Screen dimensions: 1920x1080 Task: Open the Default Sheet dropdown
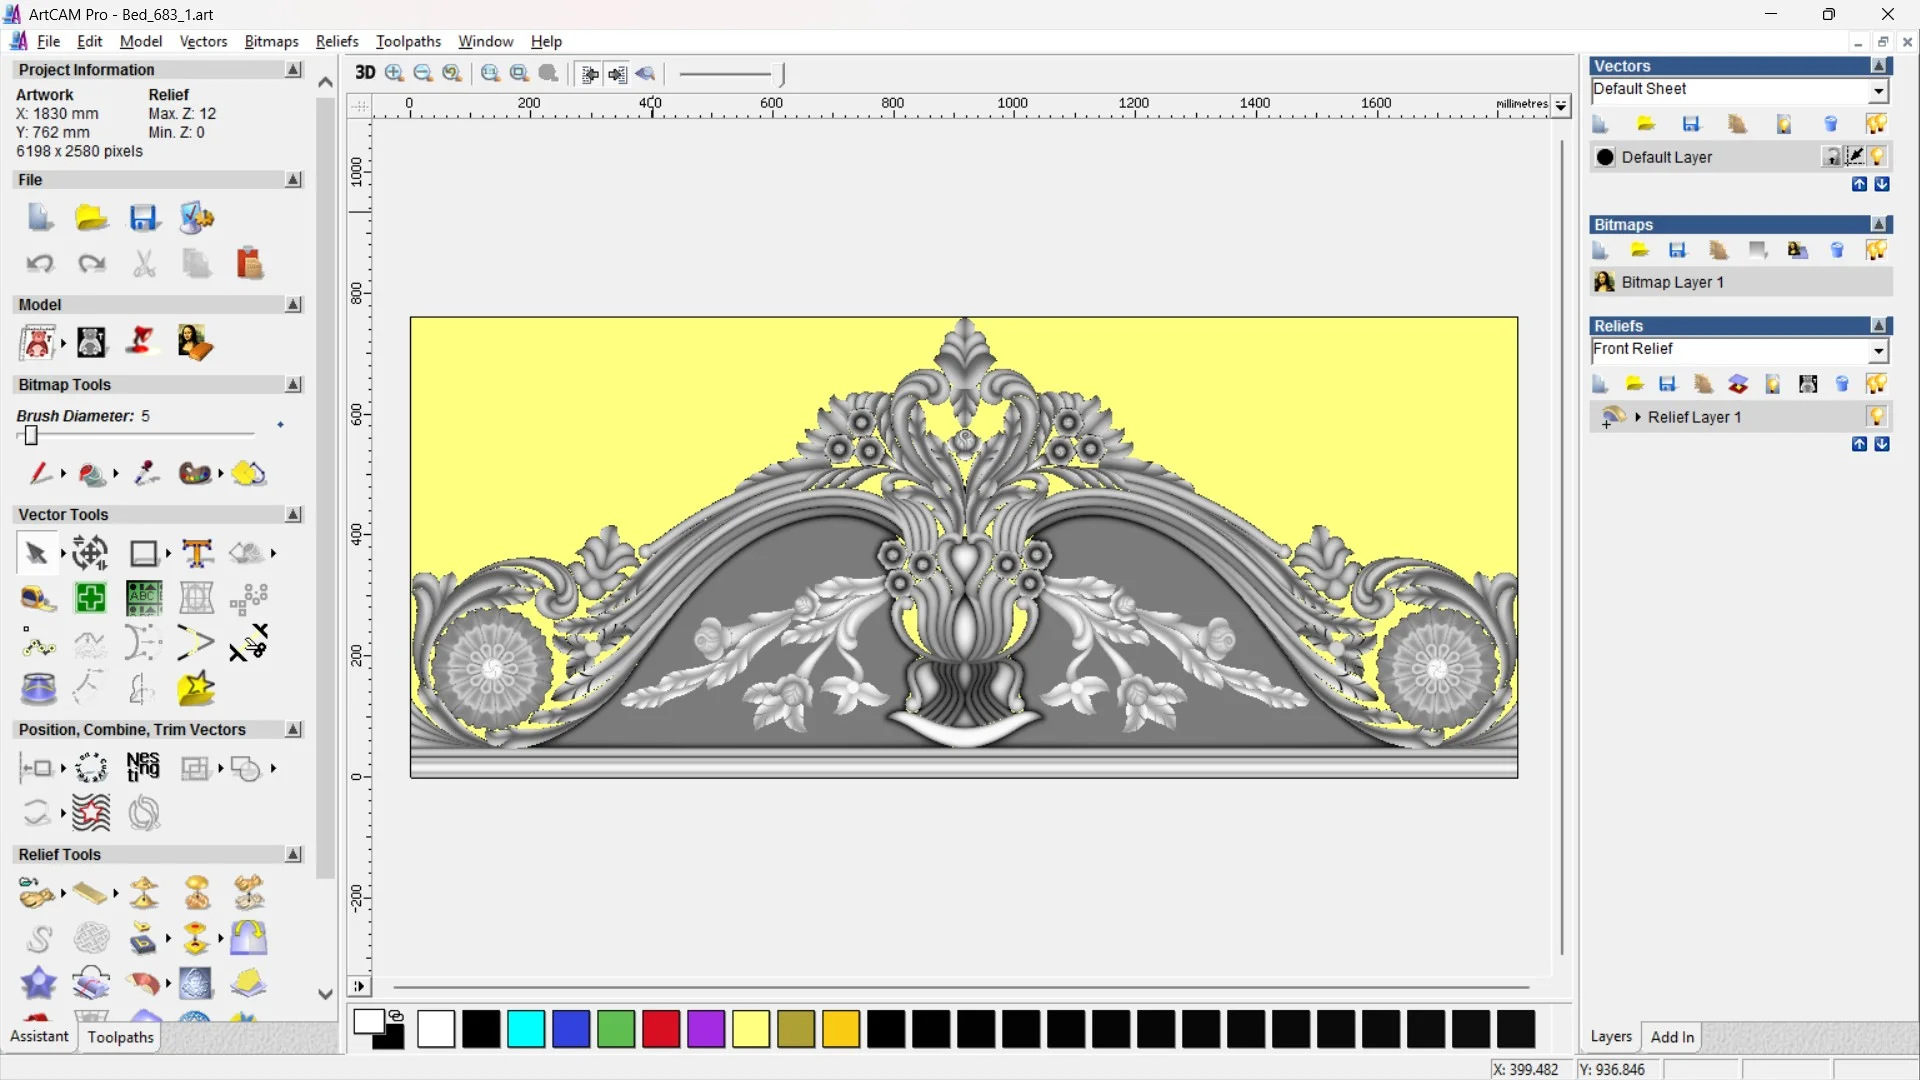tap(1878, 91)
